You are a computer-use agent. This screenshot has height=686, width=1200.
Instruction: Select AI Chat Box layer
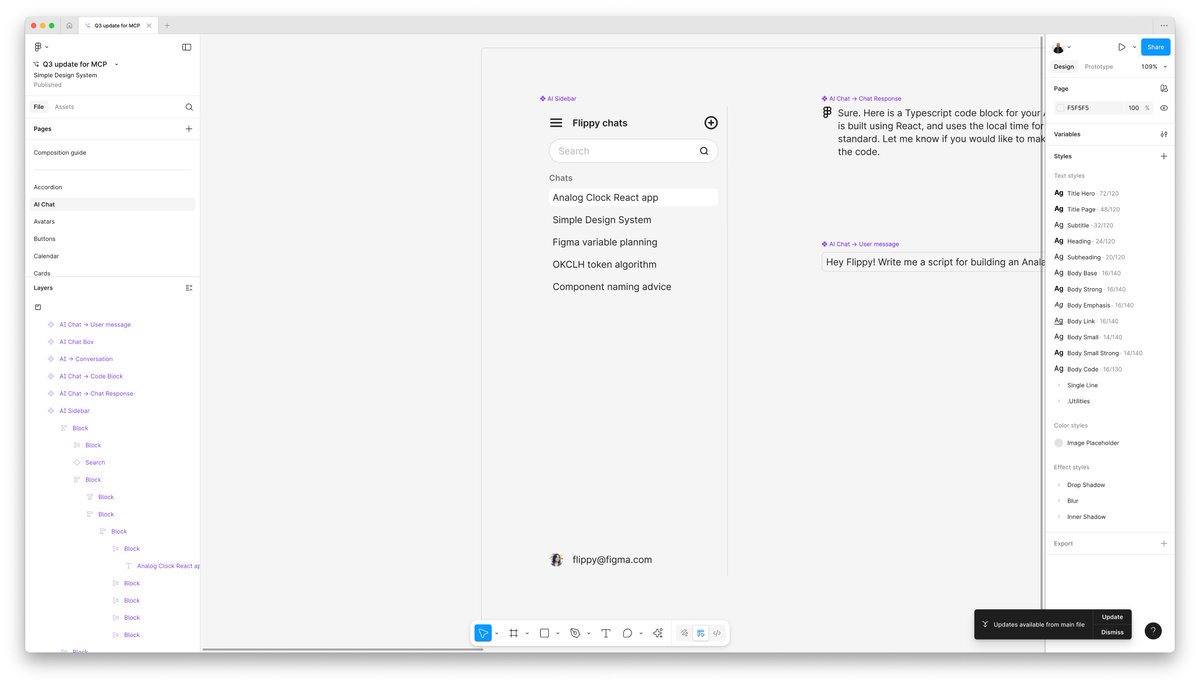(76, 342)
